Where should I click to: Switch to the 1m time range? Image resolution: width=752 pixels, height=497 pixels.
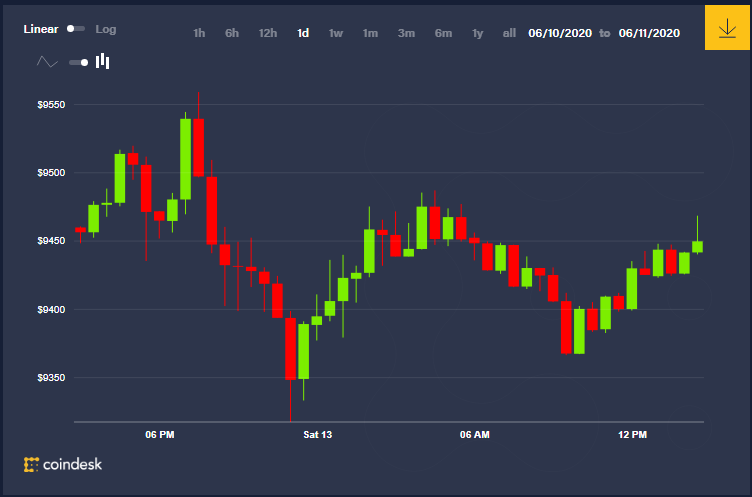click(x=370, y=33)
